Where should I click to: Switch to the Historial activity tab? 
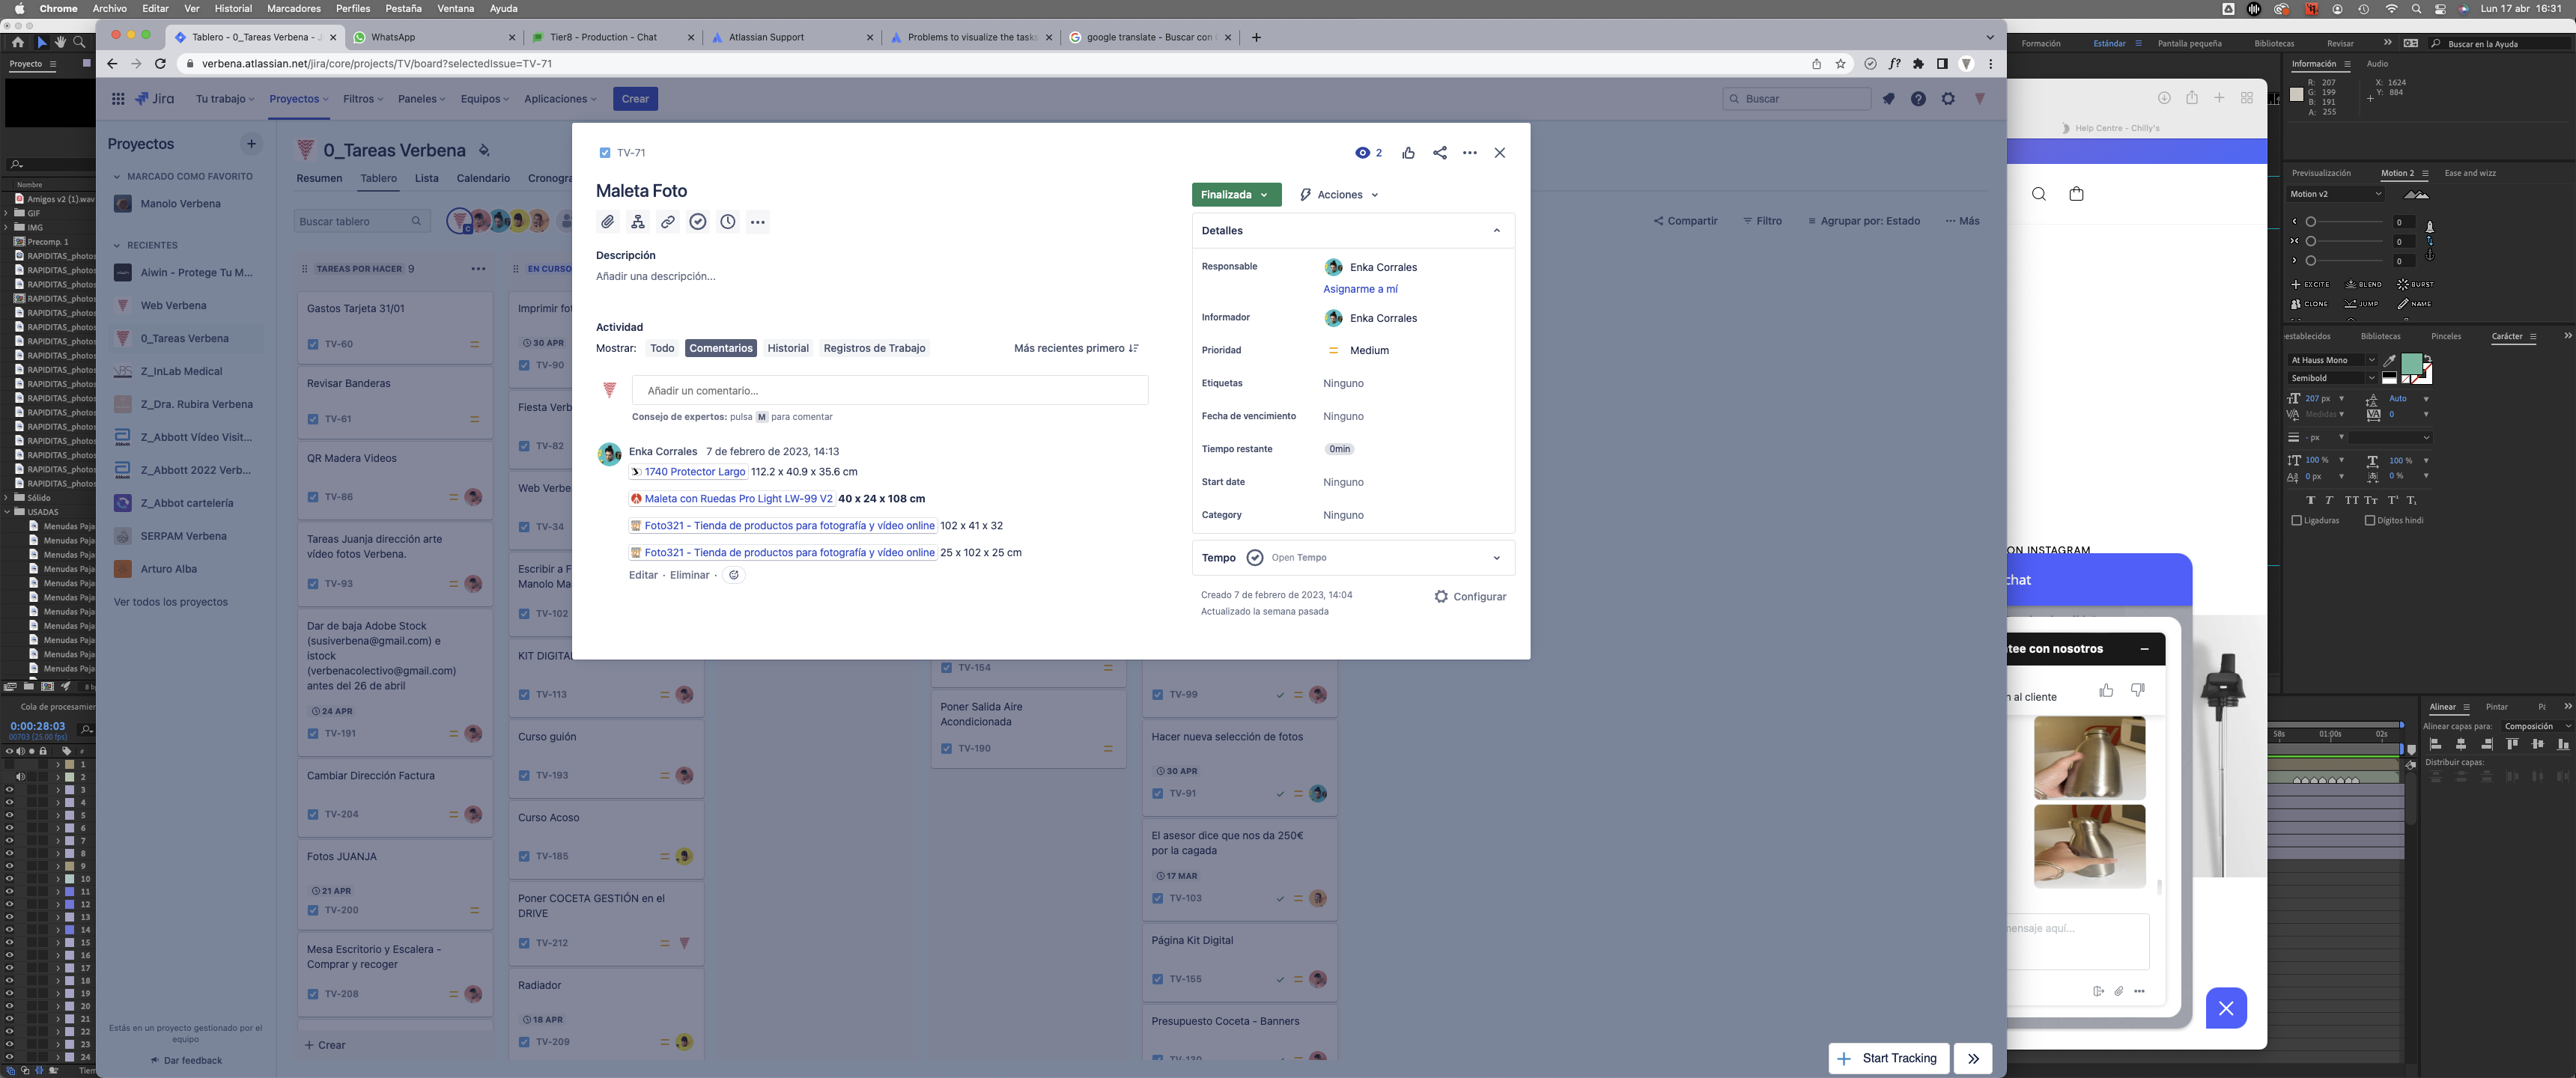(788, 348)
